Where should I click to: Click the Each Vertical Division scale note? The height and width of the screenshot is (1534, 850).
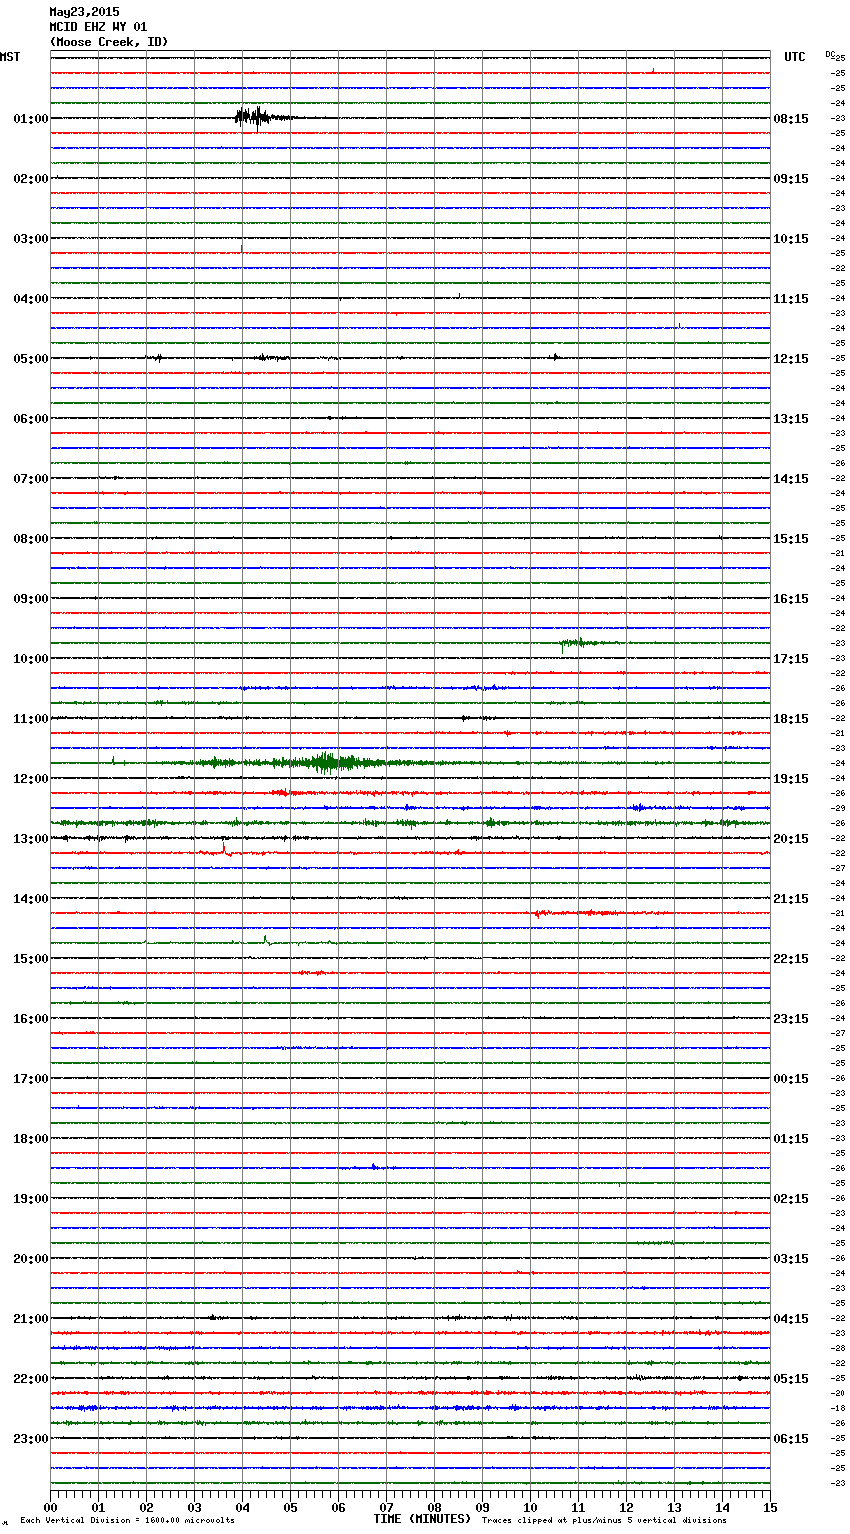127,1520
